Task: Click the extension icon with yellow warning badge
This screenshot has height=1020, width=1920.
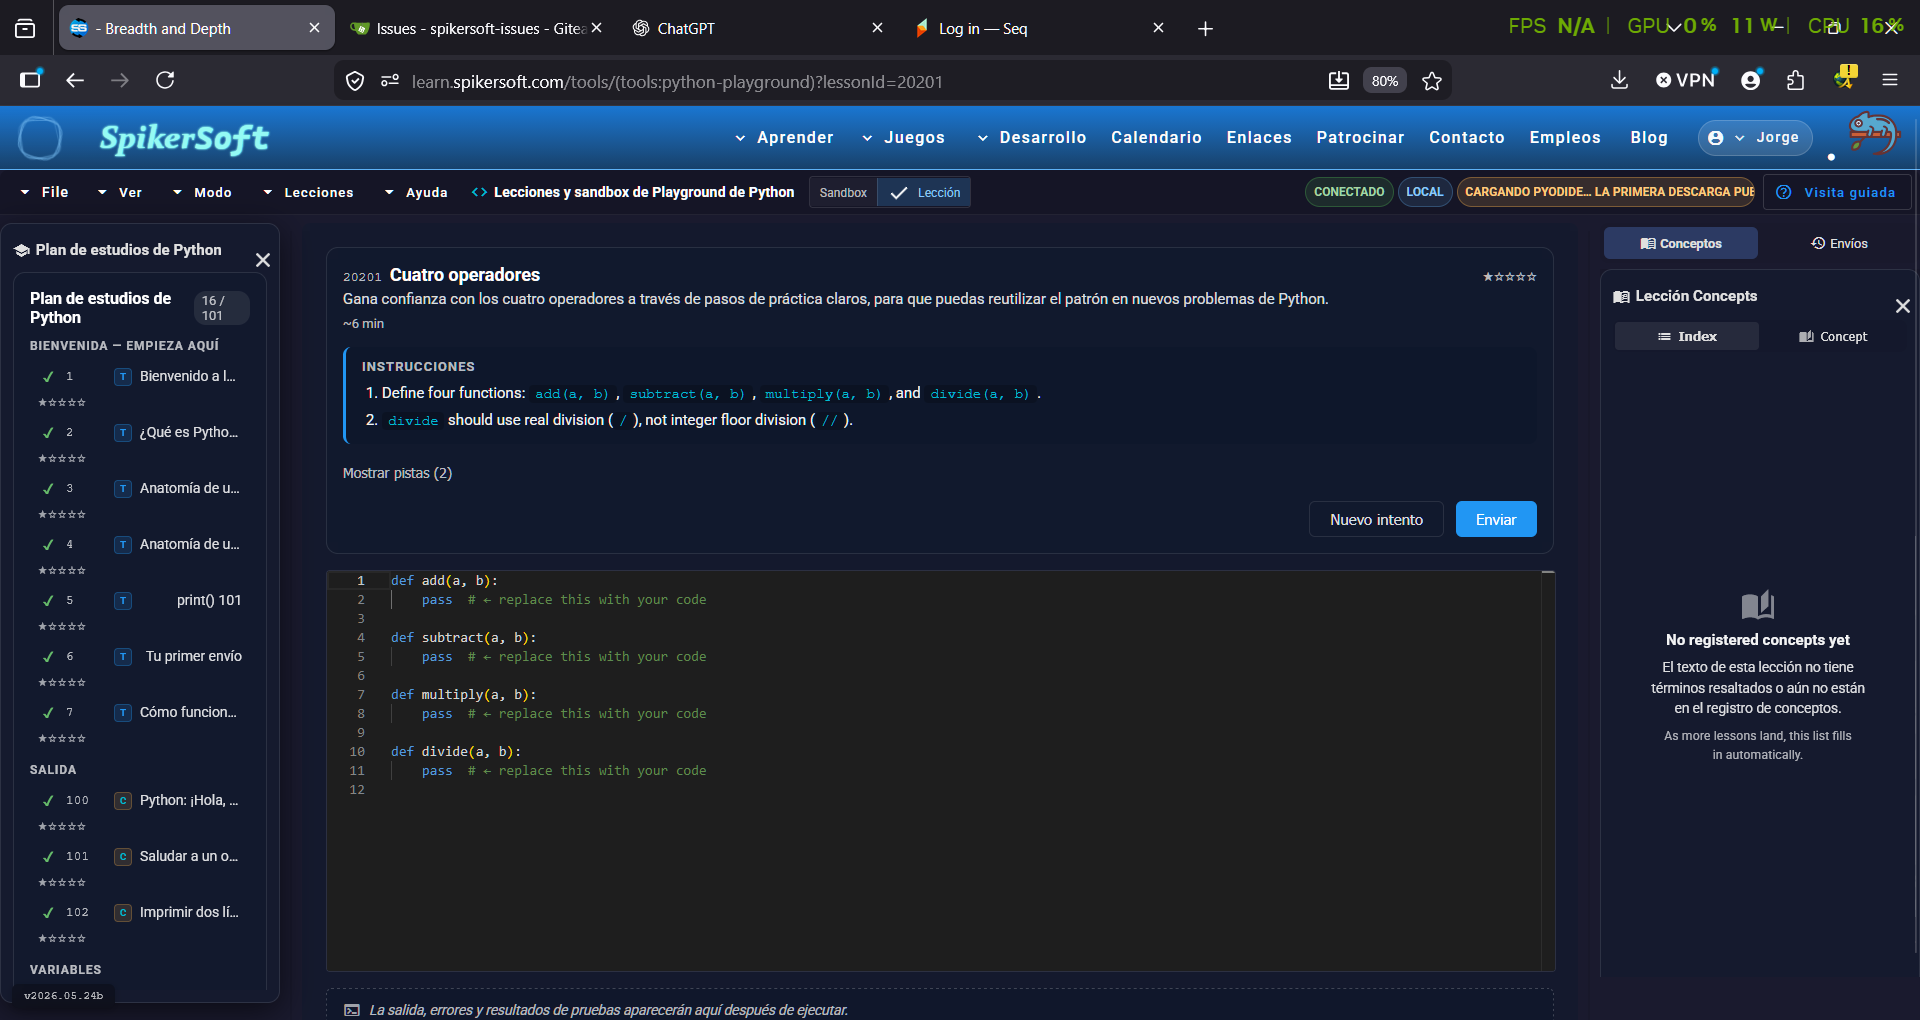Action: pos(1845,78)
